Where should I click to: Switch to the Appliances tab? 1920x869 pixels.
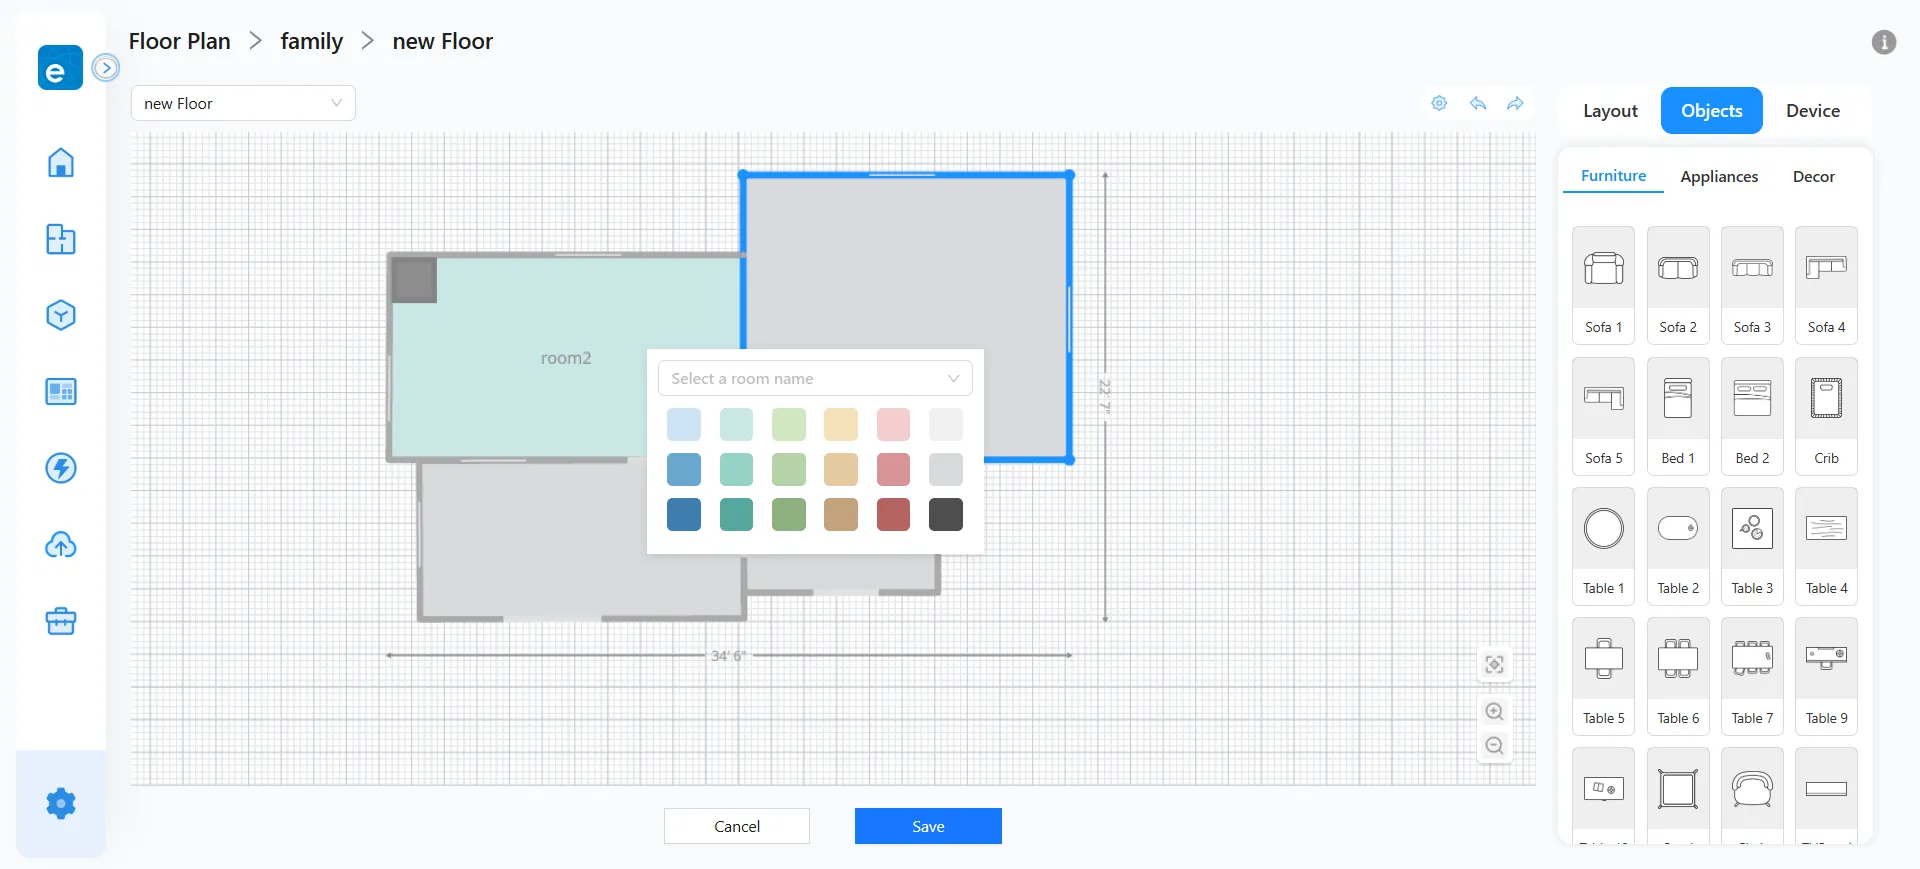[1718, 177]
